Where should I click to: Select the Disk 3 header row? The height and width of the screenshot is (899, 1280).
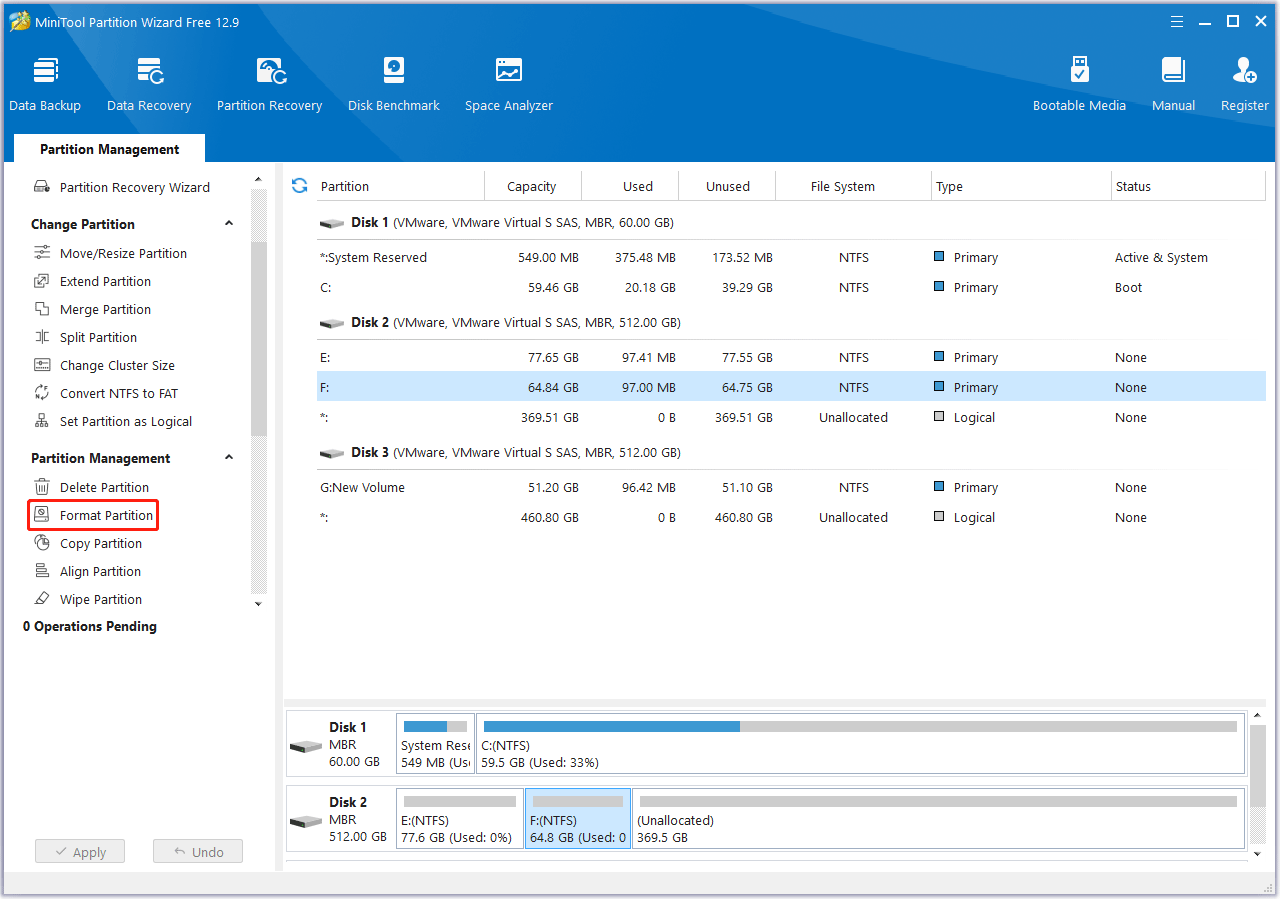click(791, 452)
